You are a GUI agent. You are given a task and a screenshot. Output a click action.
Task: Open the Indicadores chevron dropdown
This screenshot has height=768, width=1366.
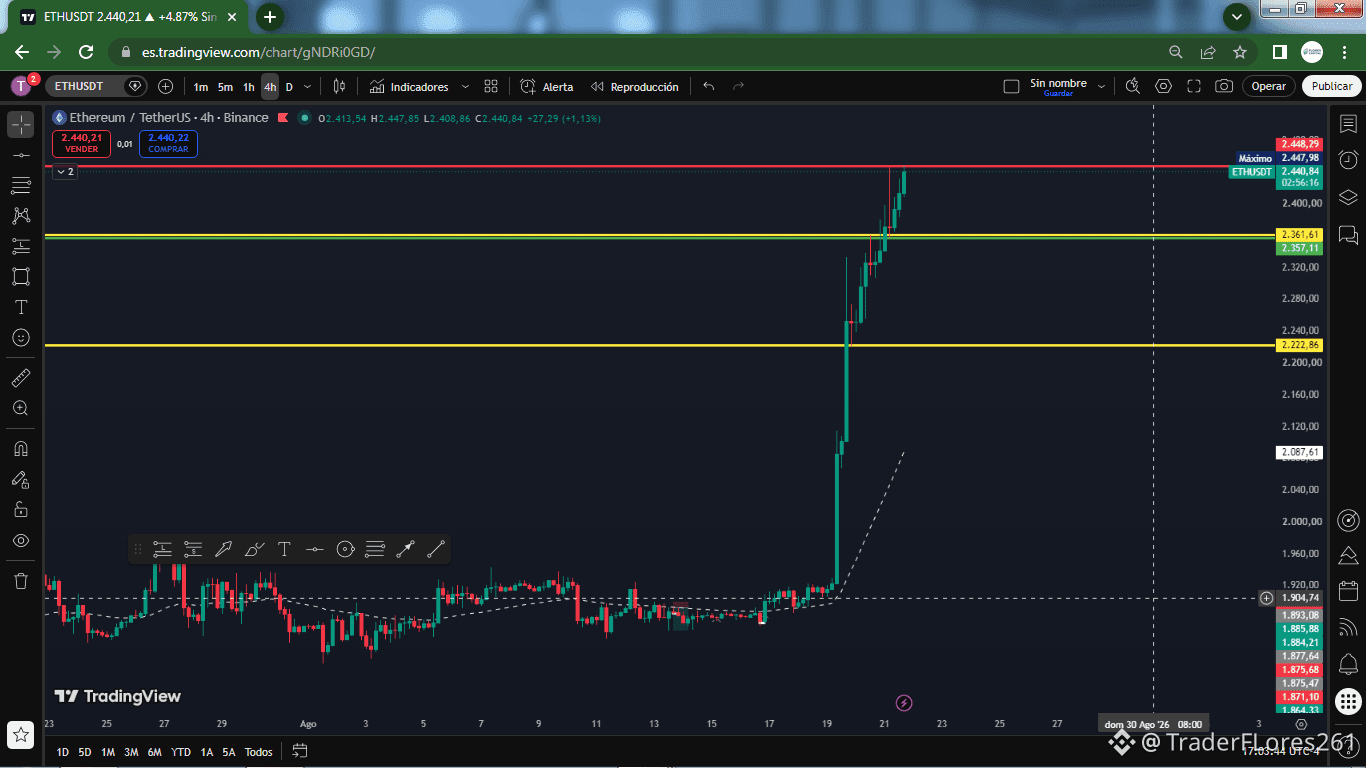click(x=465, y=87)
